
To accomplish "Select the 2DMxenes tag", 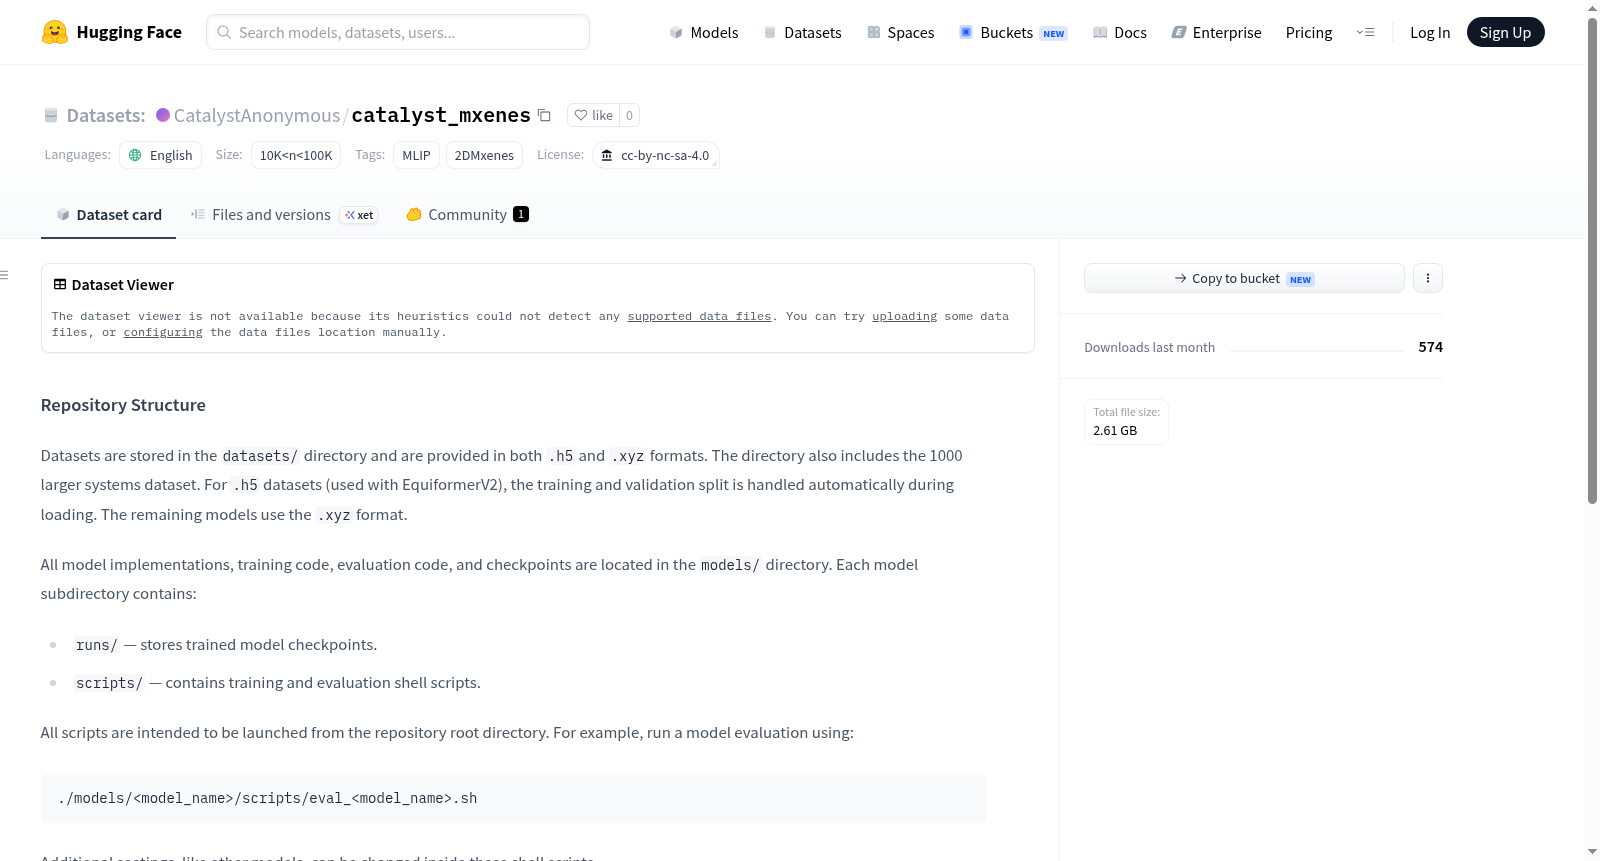I will click(484, 155).
